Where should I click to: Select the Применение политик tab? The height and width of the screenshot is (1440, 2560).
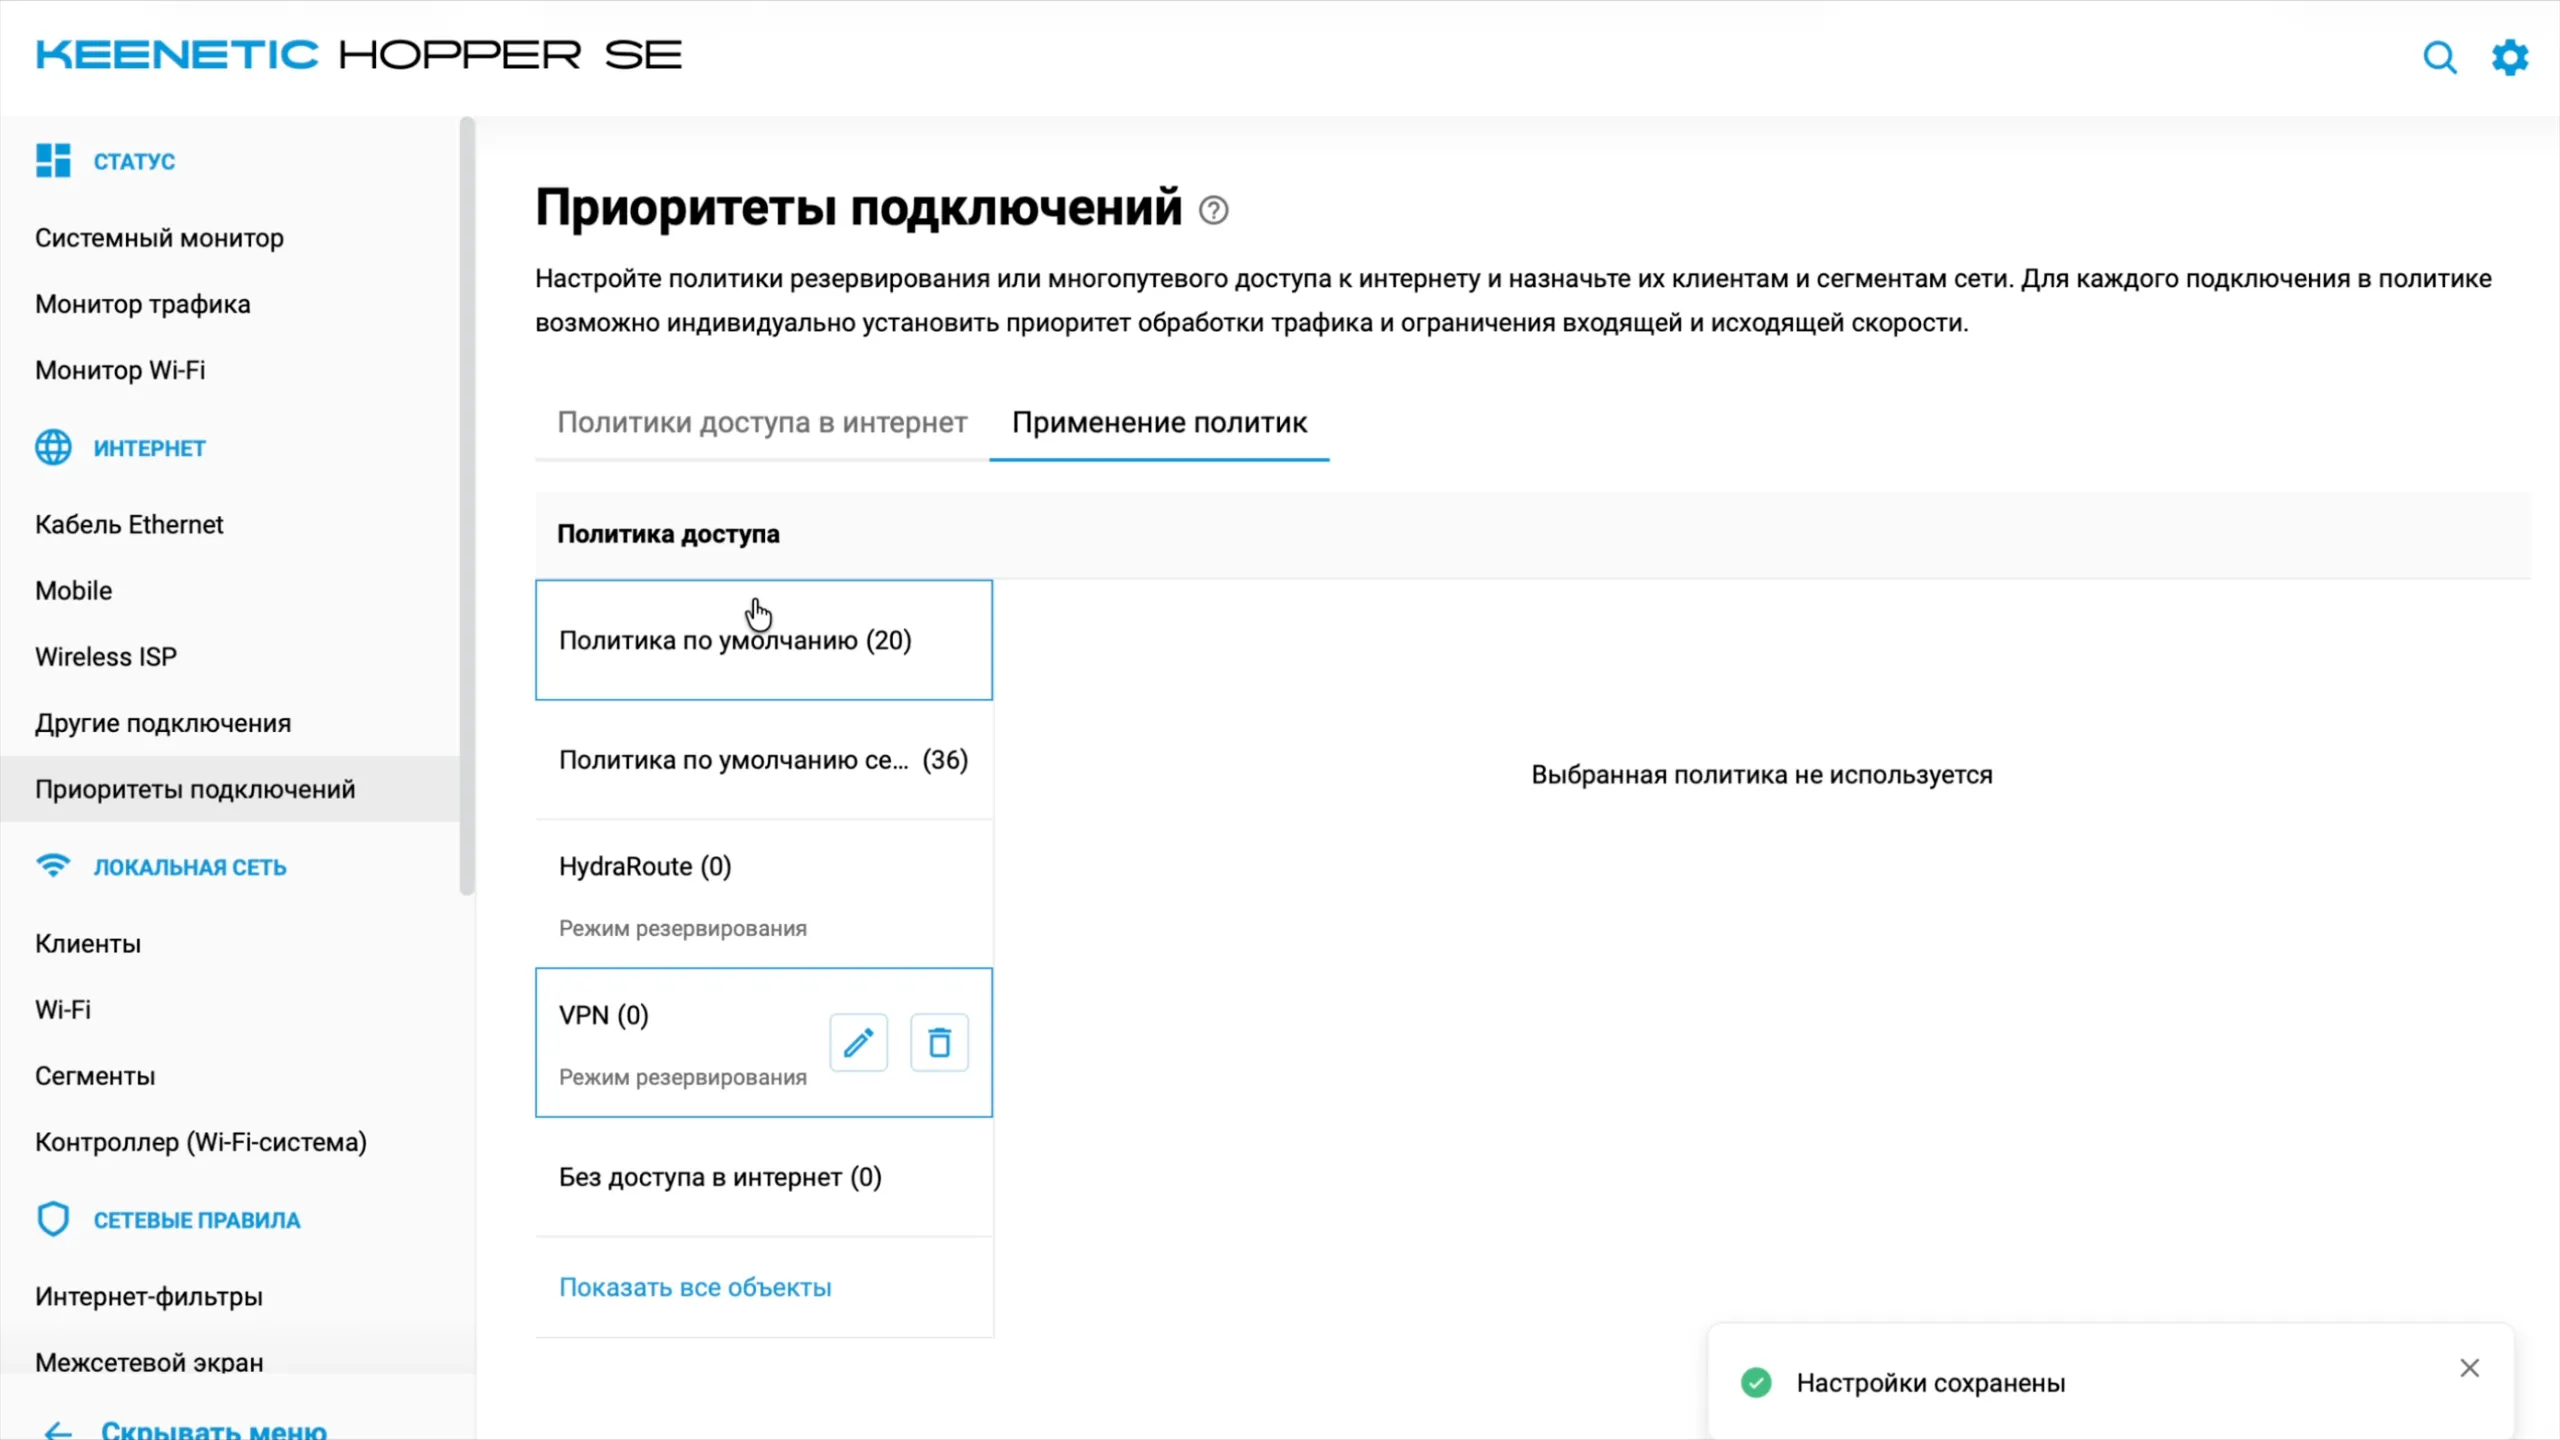[1159, 423]
